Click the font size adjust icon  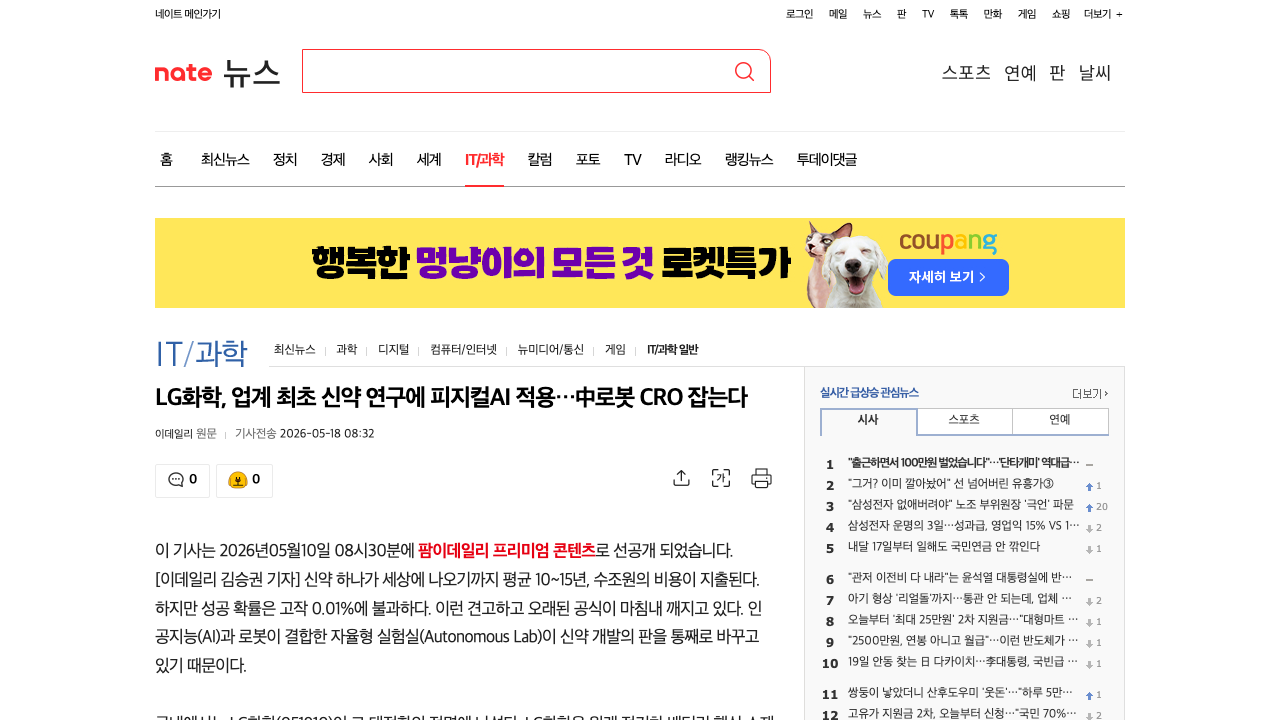(x=721, y=478)
